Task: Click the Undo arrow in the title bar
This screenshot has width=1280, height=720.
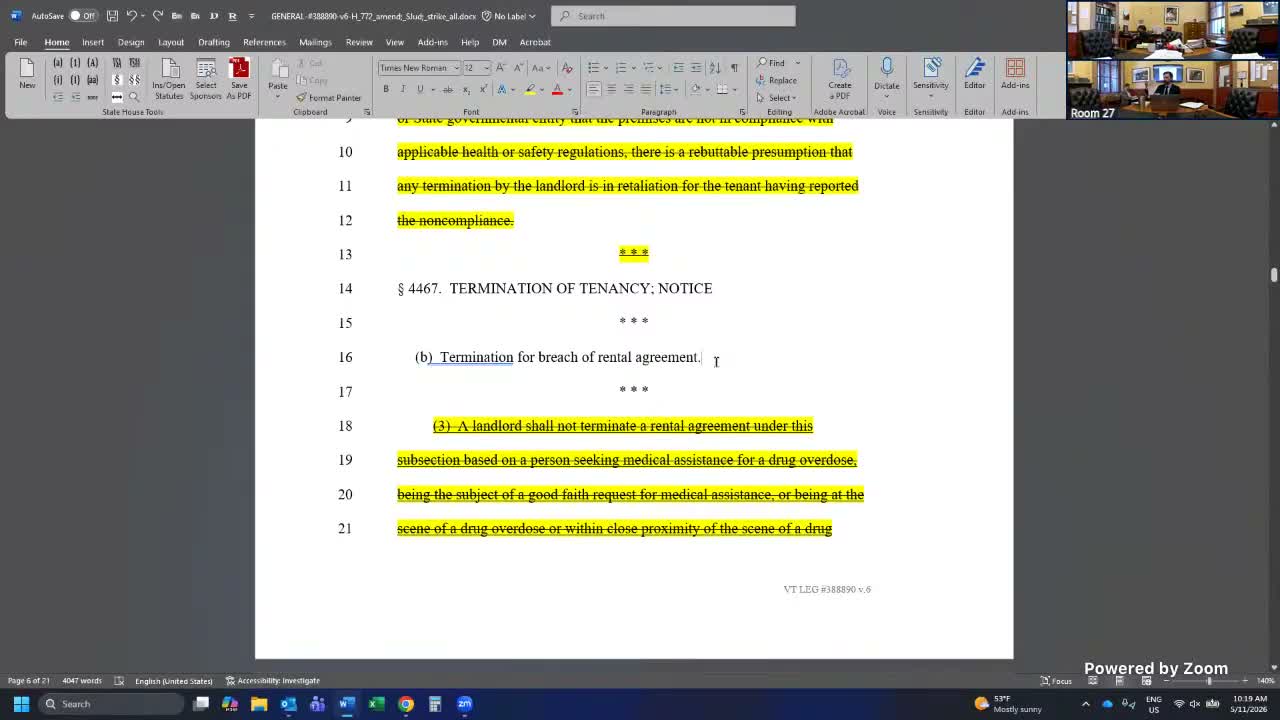Action: (x=131, y=16)
